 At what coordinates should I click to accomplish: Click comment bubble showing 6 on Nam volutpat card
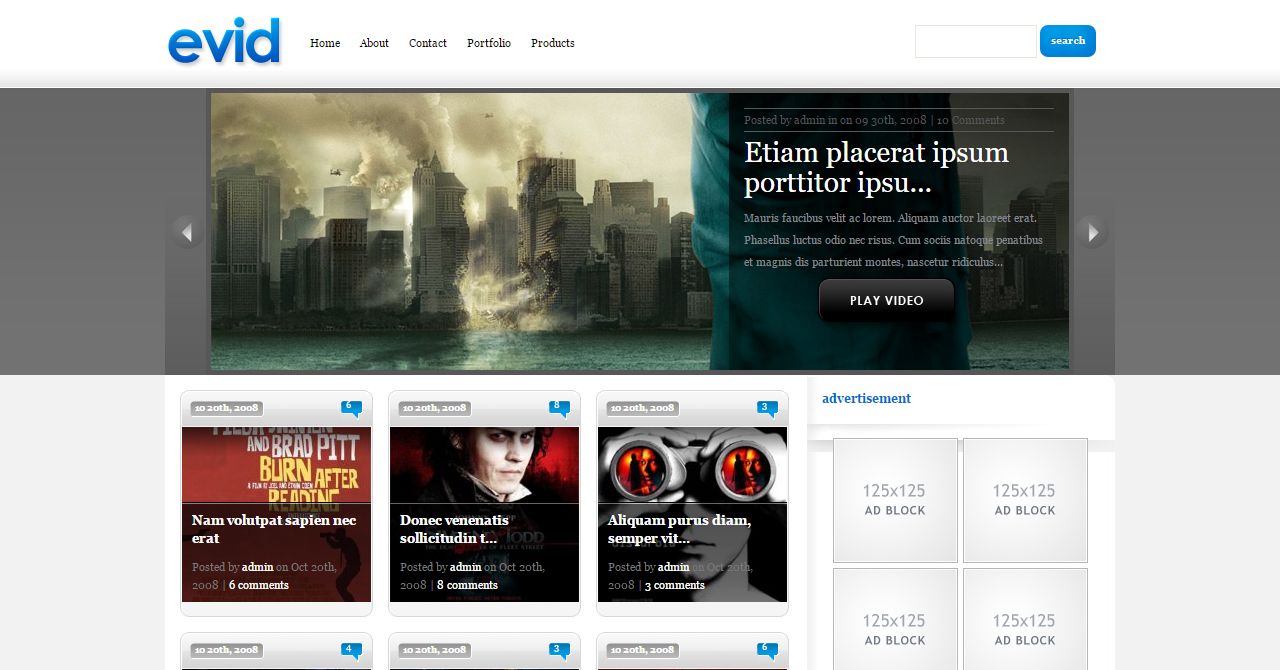pos(351,408)
